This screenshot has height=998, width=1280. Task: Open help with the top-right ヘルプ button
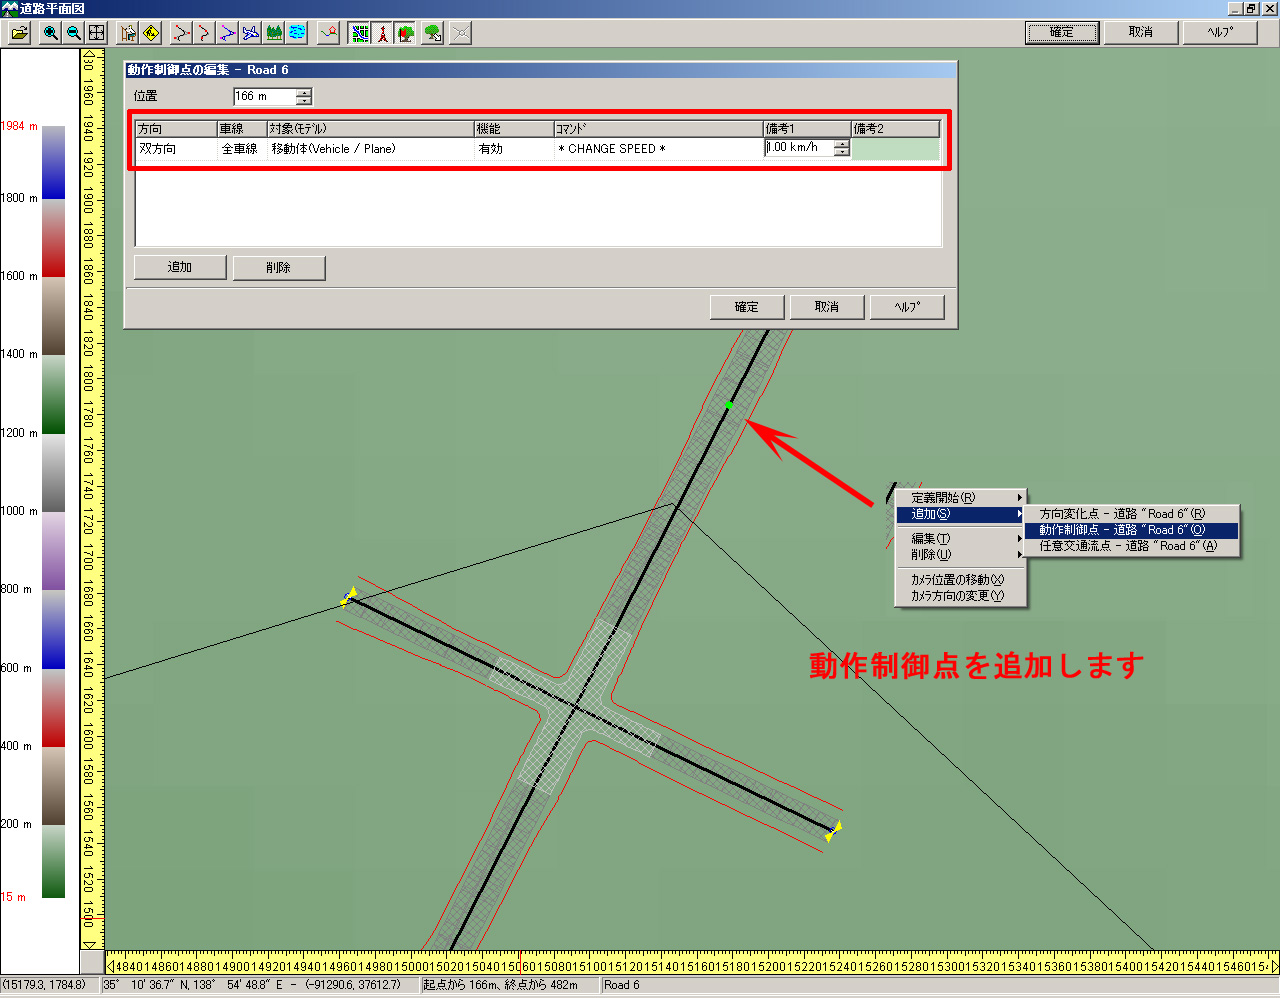point(1220,32)
